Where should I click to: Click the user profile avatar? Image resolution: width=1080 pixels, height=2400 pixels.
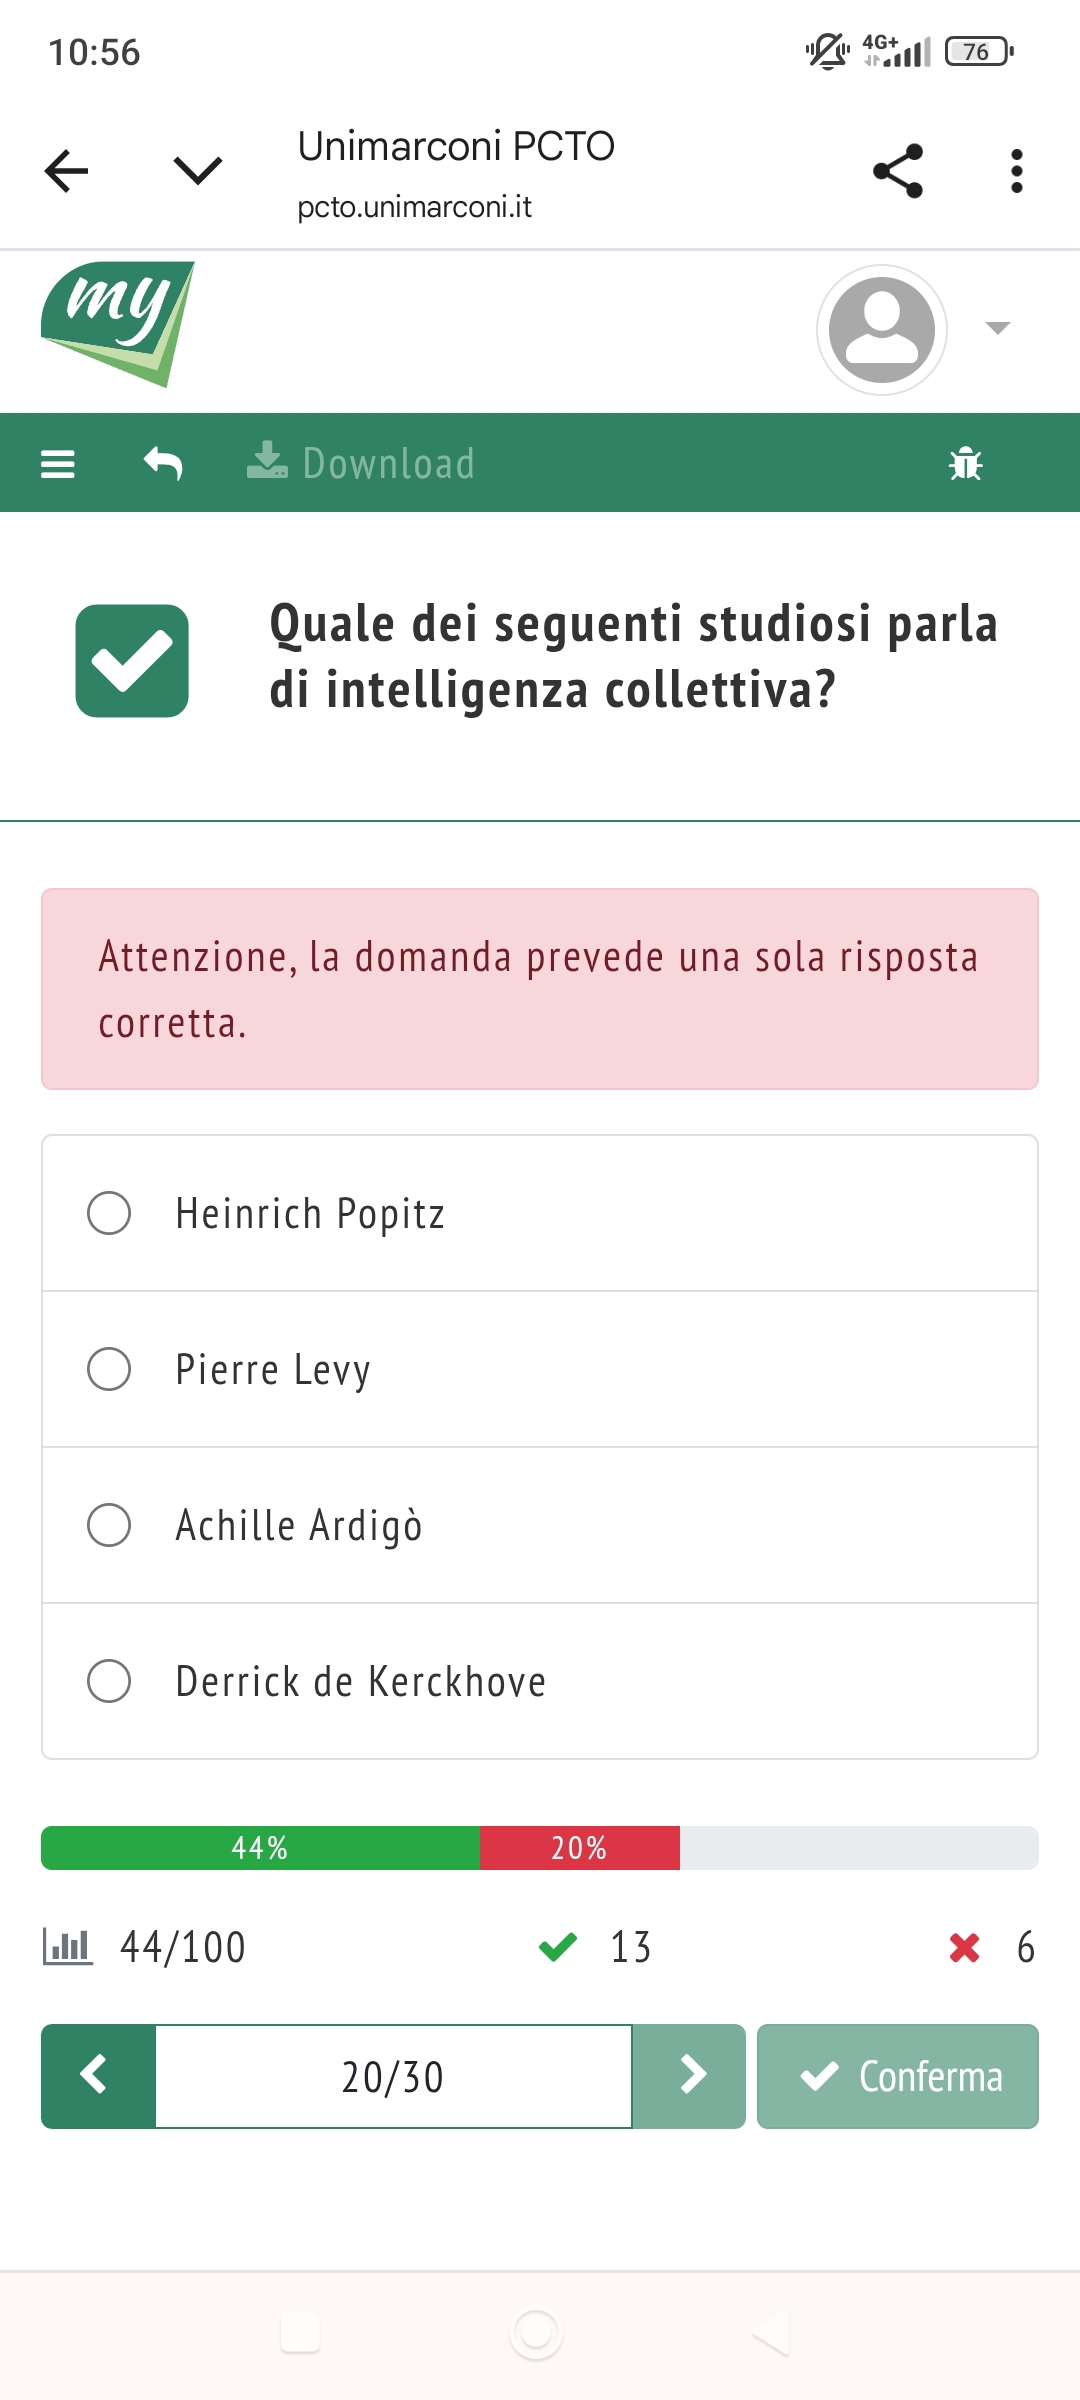(x=881, y=330)
